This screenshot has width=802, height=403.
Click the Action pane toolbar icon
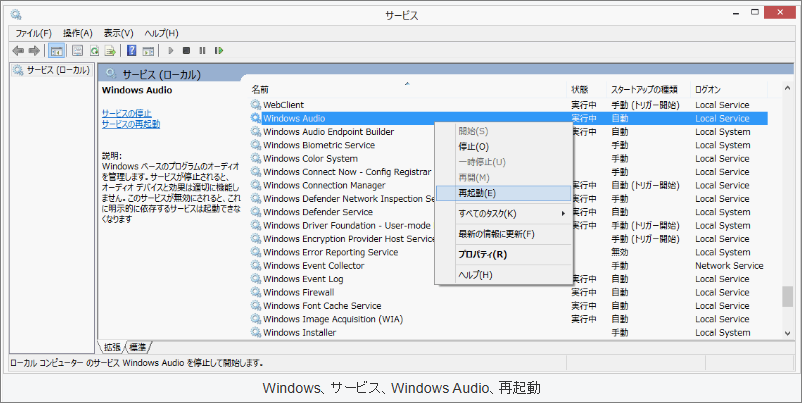pyautogui.click(x=148, y=51)
